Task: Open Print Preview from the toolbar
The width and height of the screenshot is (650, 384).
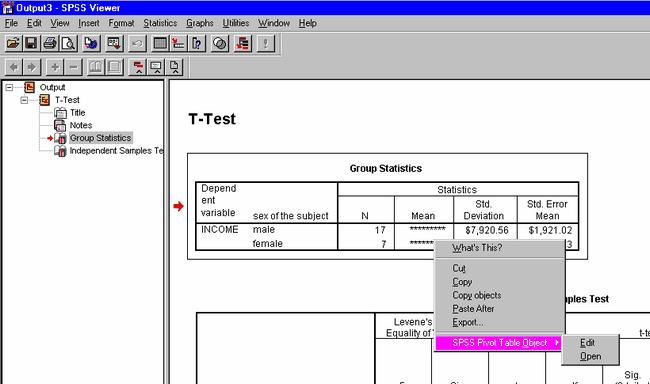Action: pos(68,43)
